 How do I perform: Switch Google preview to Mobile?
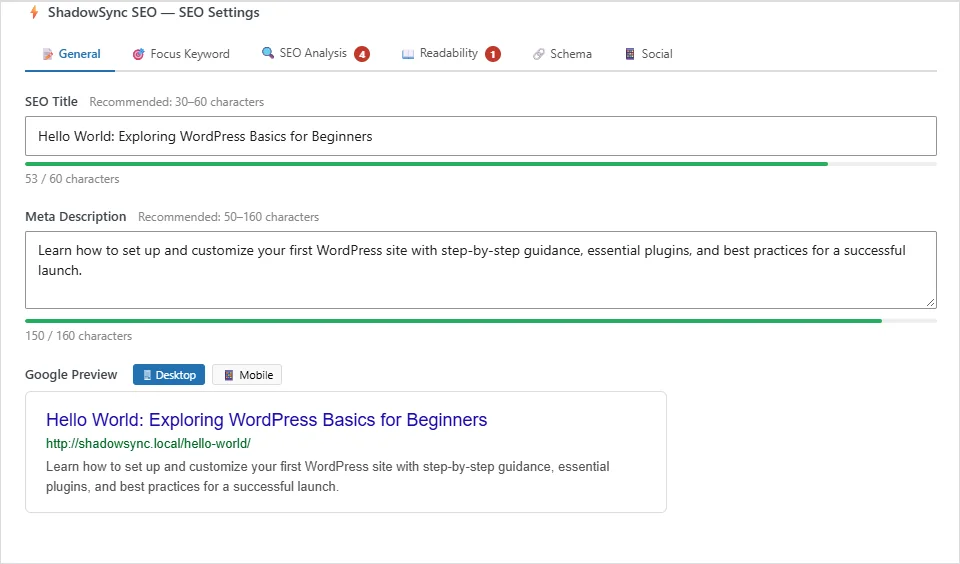247,375
